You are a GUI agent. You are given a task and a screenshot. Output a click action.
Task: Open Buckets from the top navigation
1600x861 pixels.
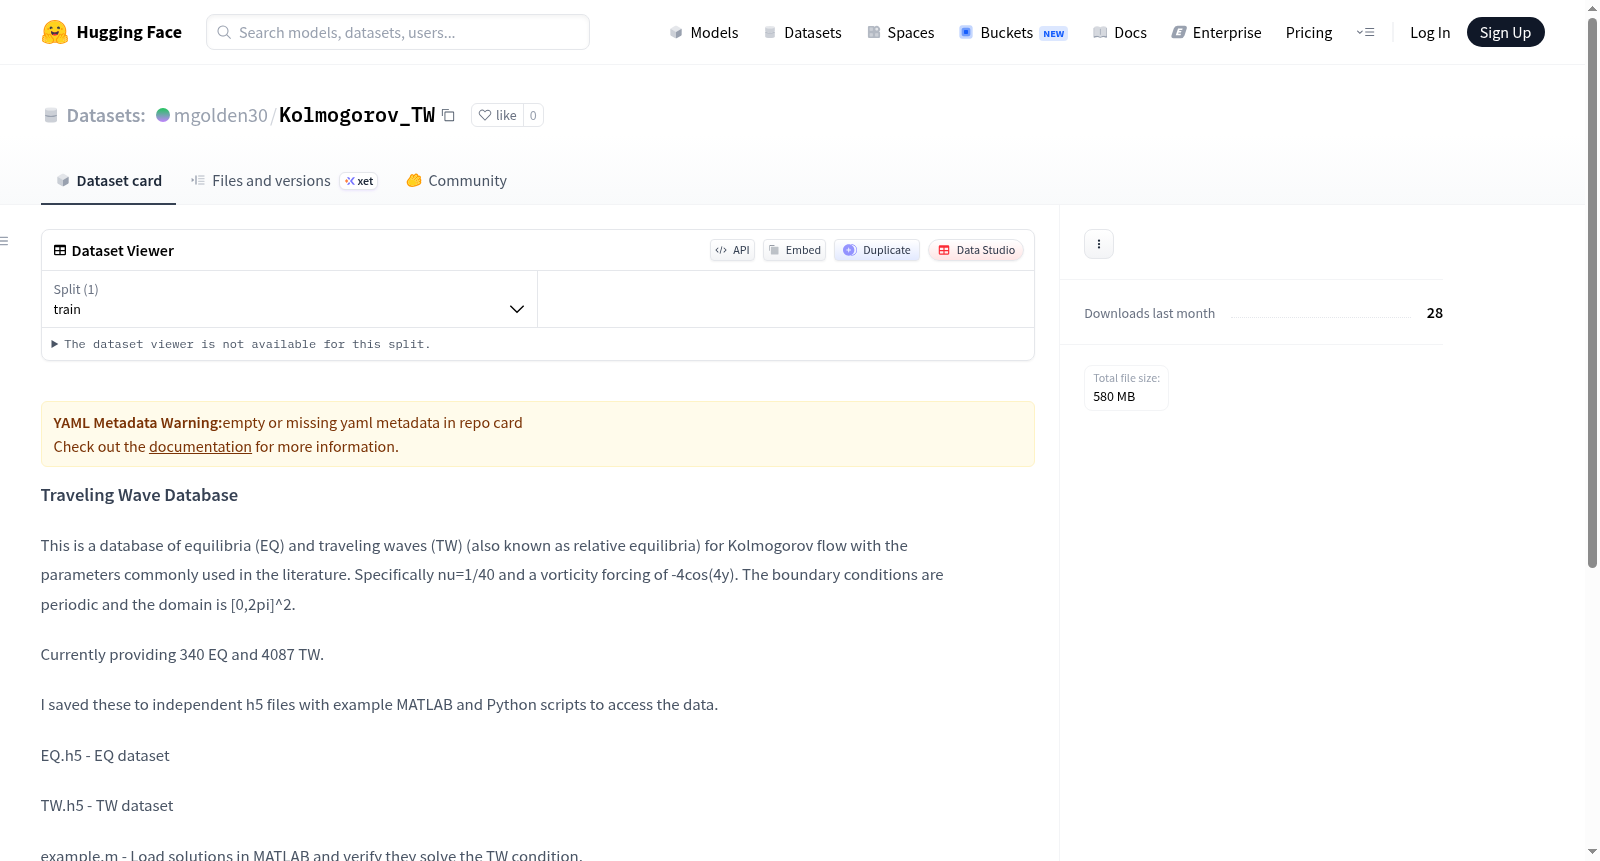1013,33
